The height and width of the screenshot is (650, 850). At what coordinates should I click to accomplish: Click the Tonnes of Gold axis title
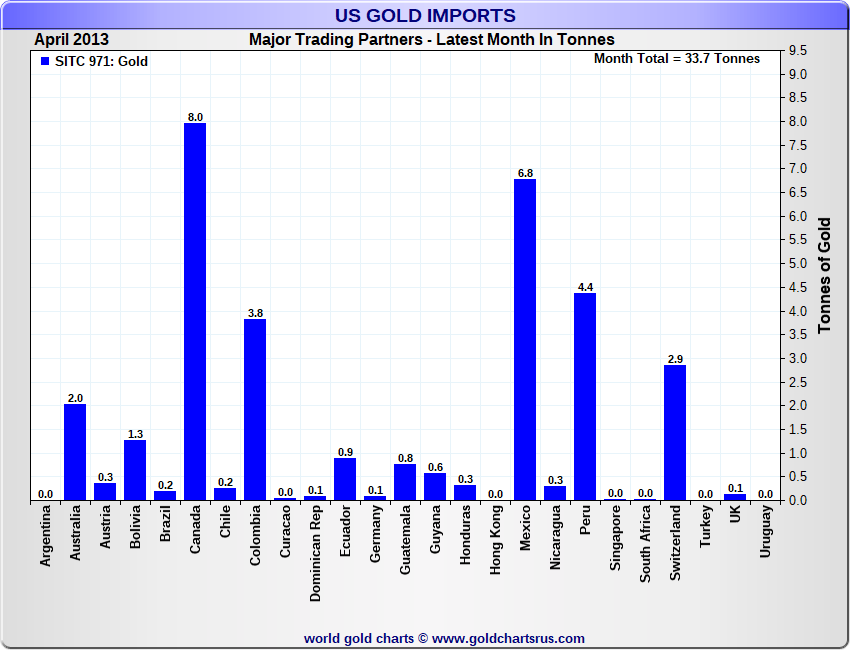click(x=825, y=275)
